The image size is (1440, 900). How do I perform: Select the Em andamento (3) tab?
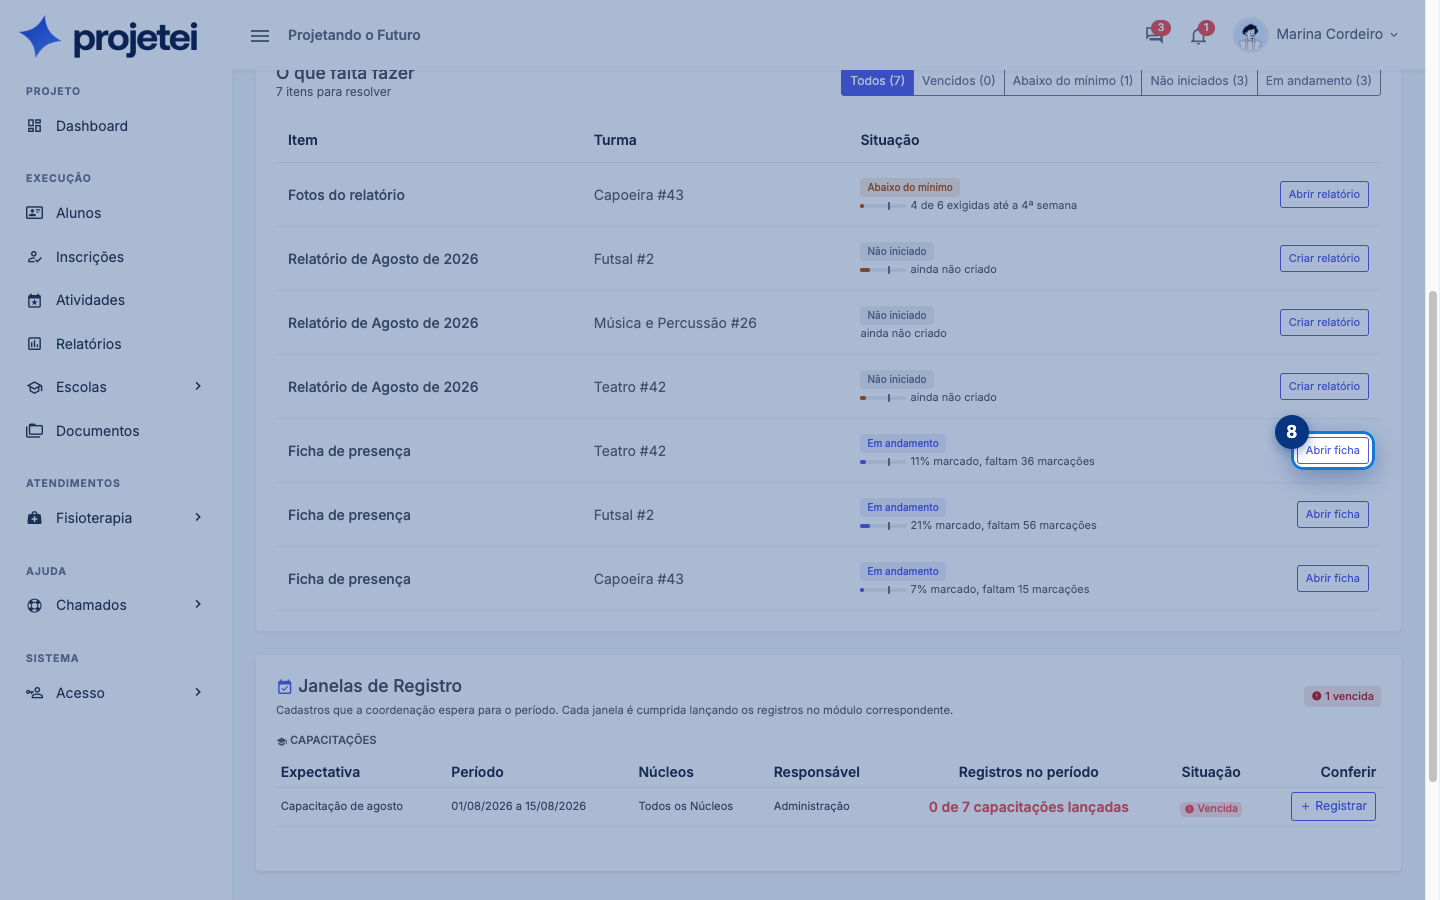coord(1318,81)
